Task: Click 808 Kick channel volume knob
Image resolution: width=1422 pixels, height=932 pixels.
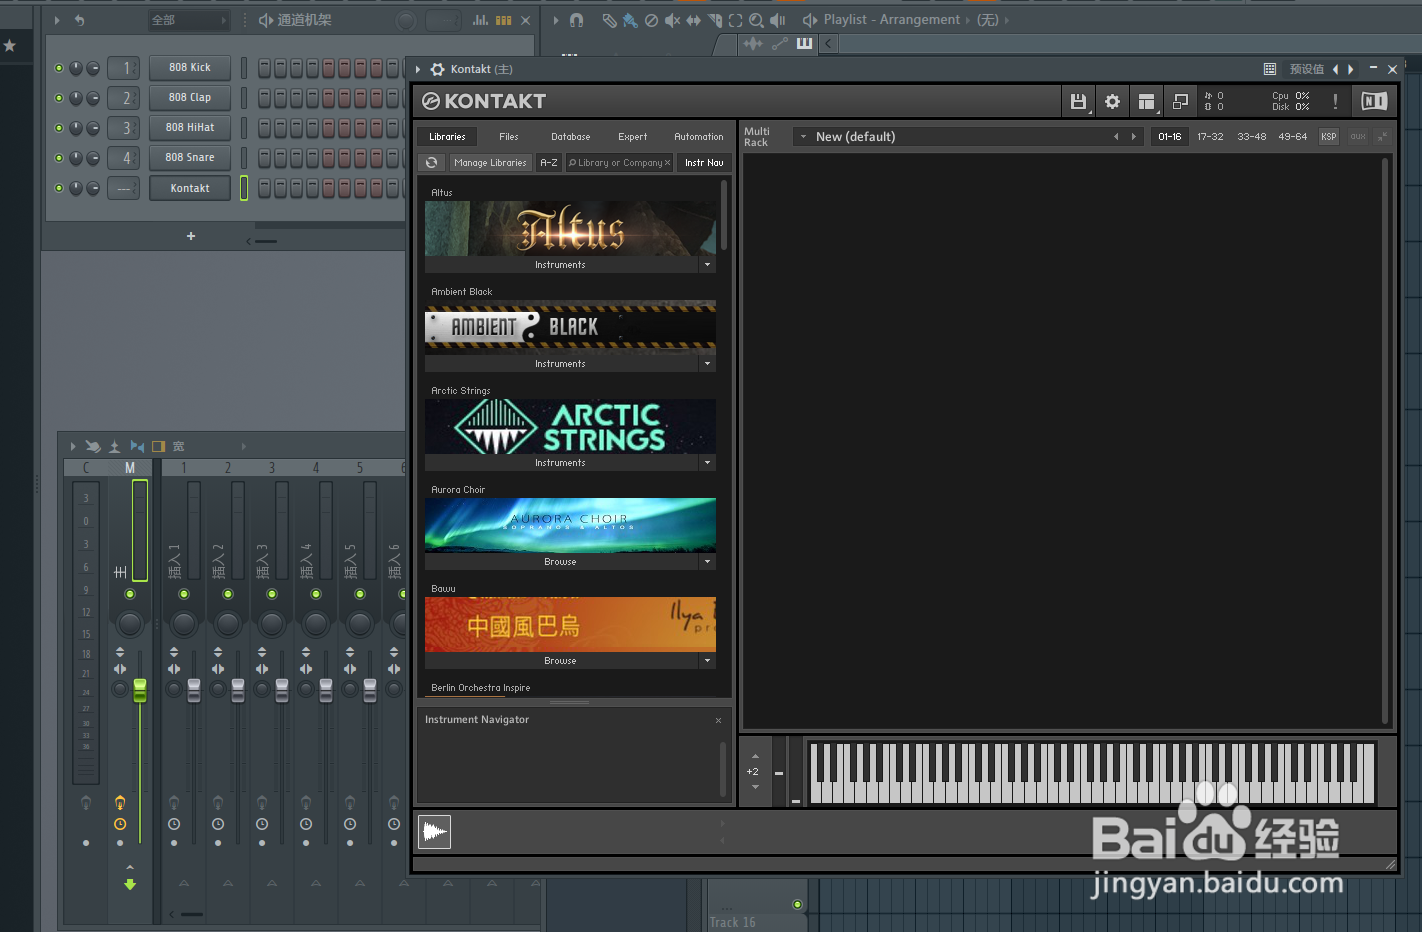Action: tap(92, 68)
